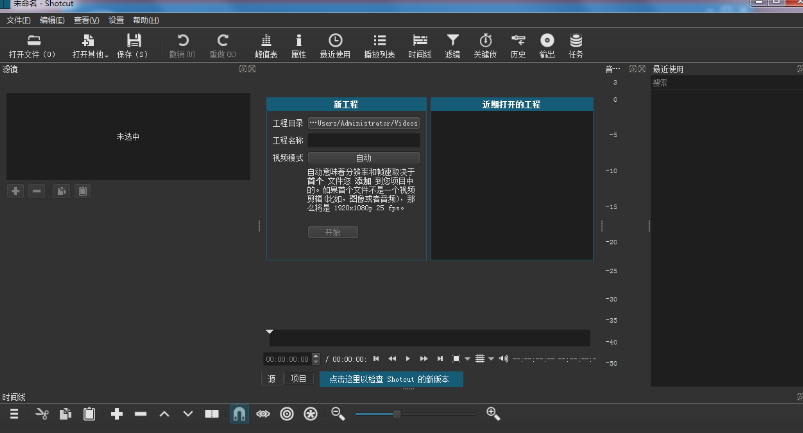
Task: Open the video mode Automatic dropdown
Action: [364, 158]
